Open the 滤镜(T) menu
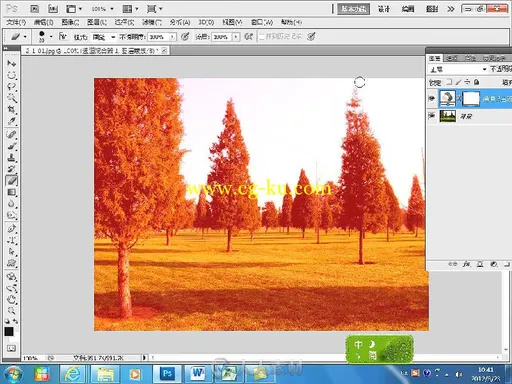 pyautogui.click(x=151, y=22)
